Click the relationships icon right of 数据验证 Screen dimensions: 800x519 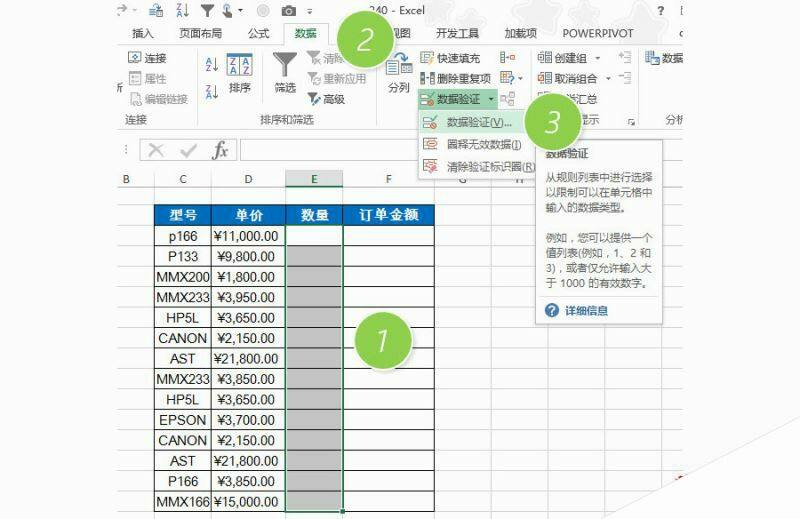(x=508, y=98)
